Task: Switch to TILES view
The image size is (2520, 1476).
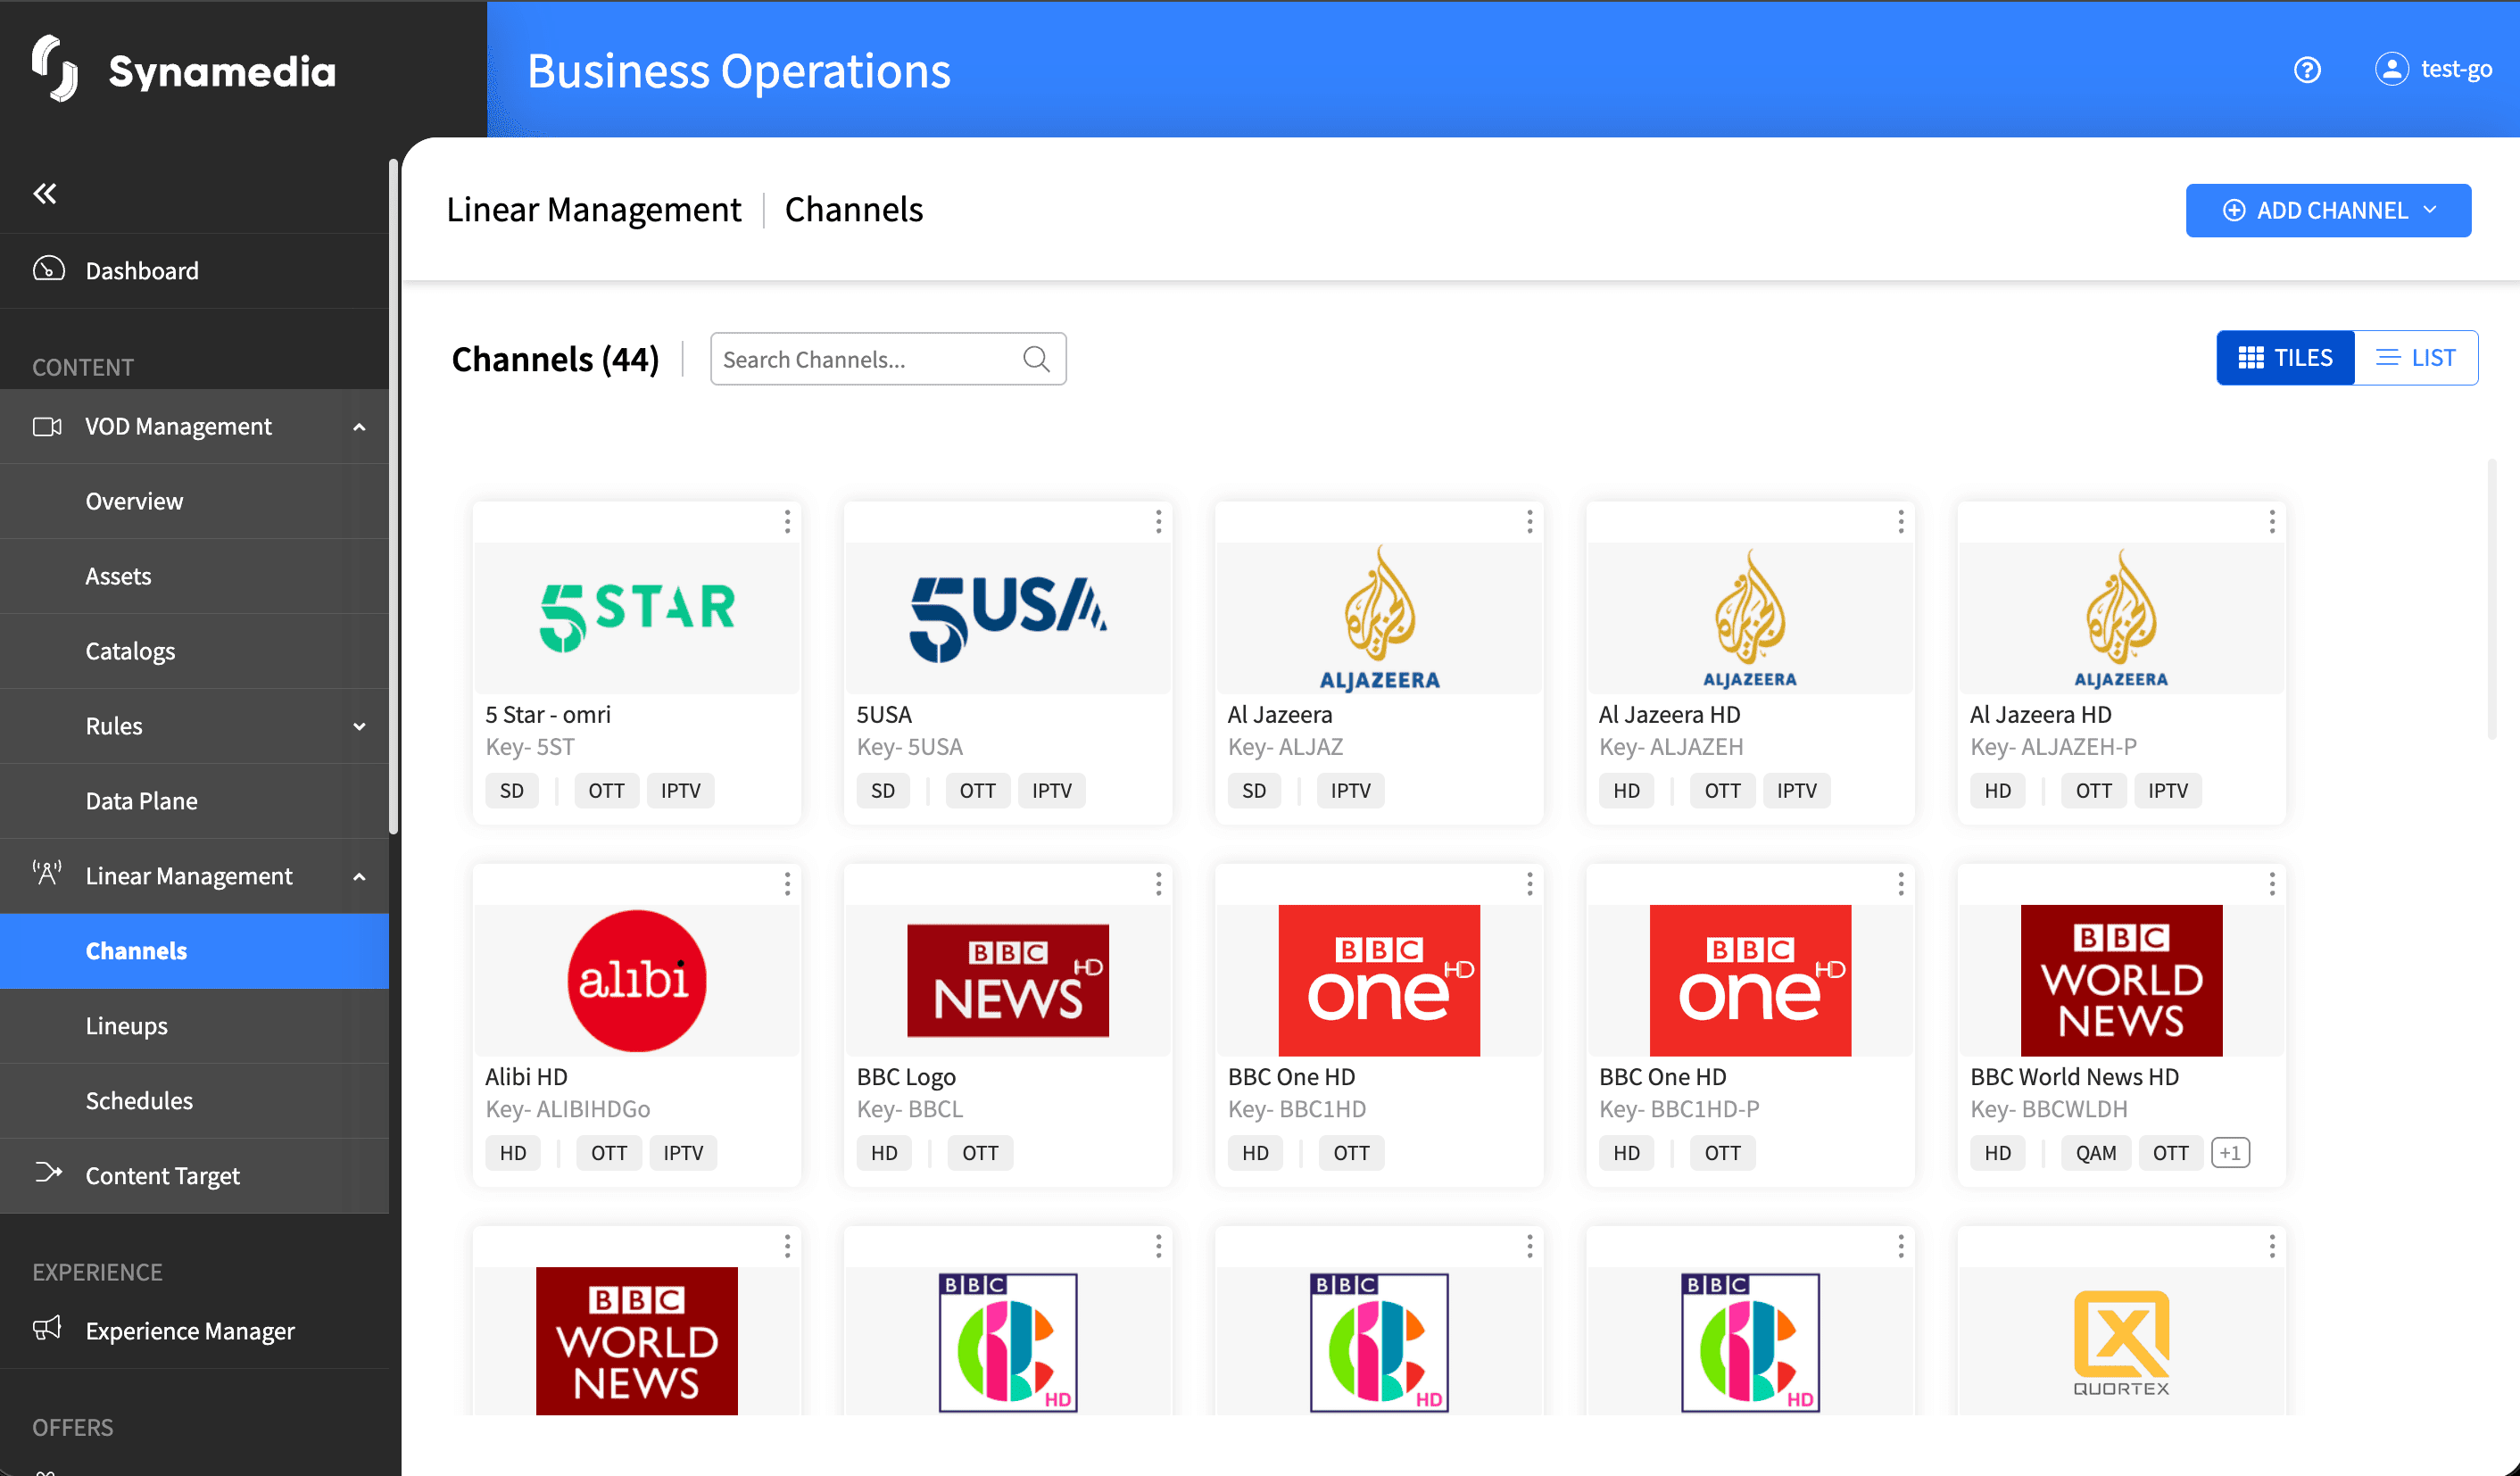Action: [2285, 358]
